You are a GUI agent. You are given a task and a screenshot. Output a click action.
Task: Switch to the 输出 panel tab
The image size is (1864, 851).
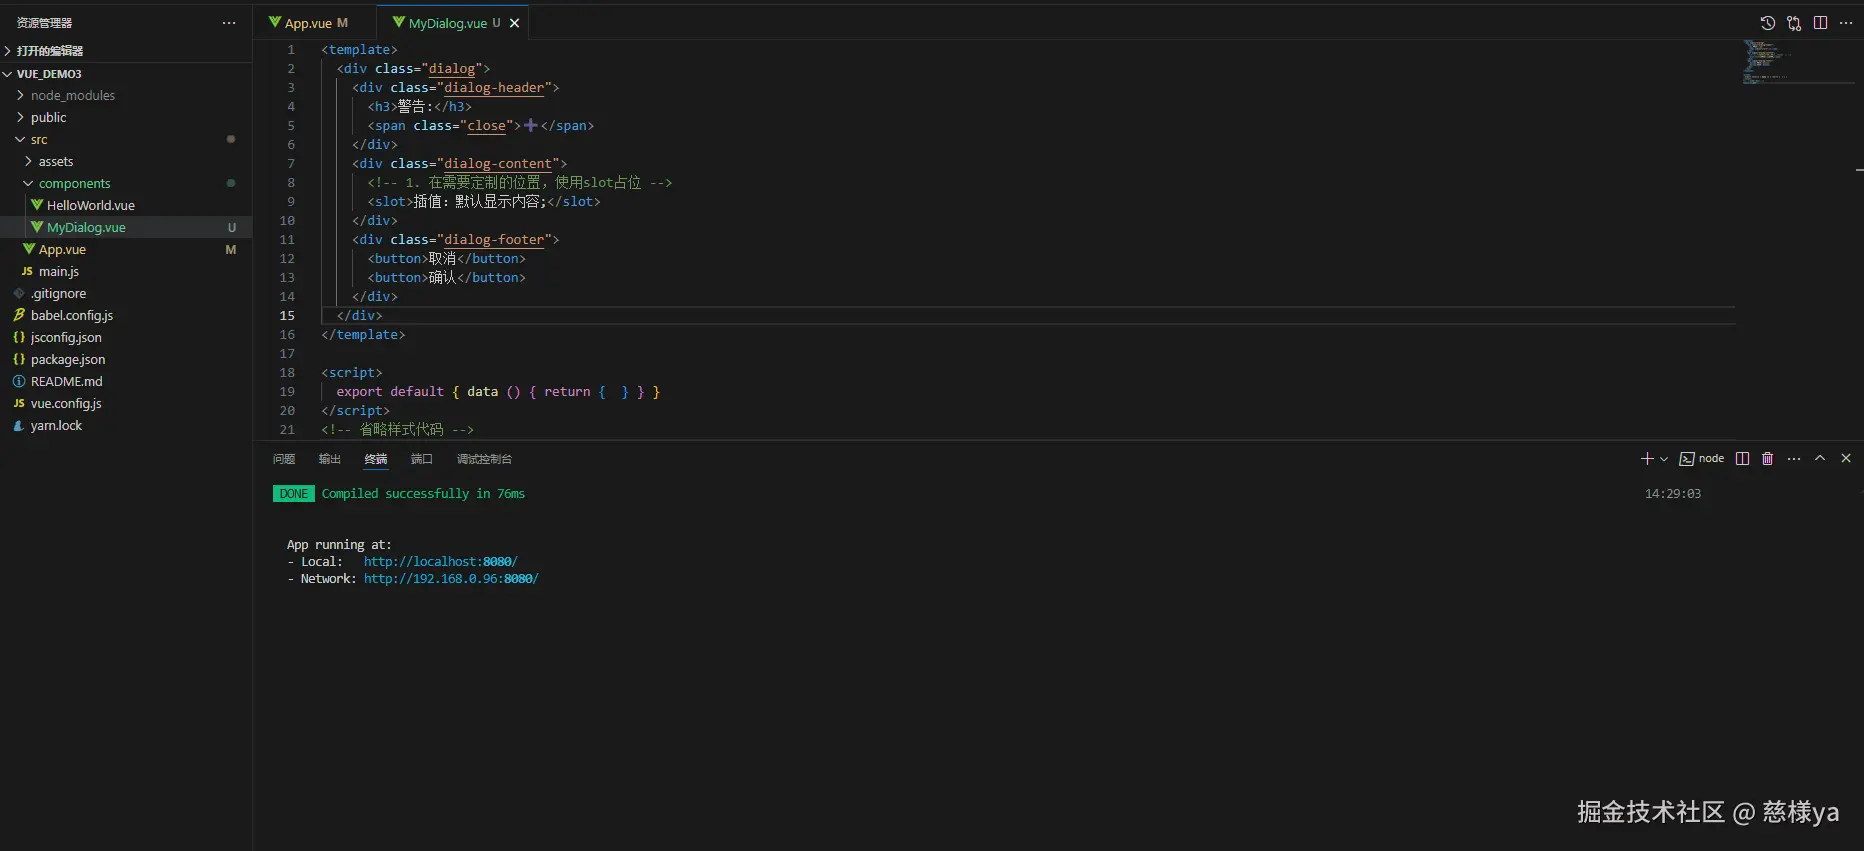click(x=330, y=459)
